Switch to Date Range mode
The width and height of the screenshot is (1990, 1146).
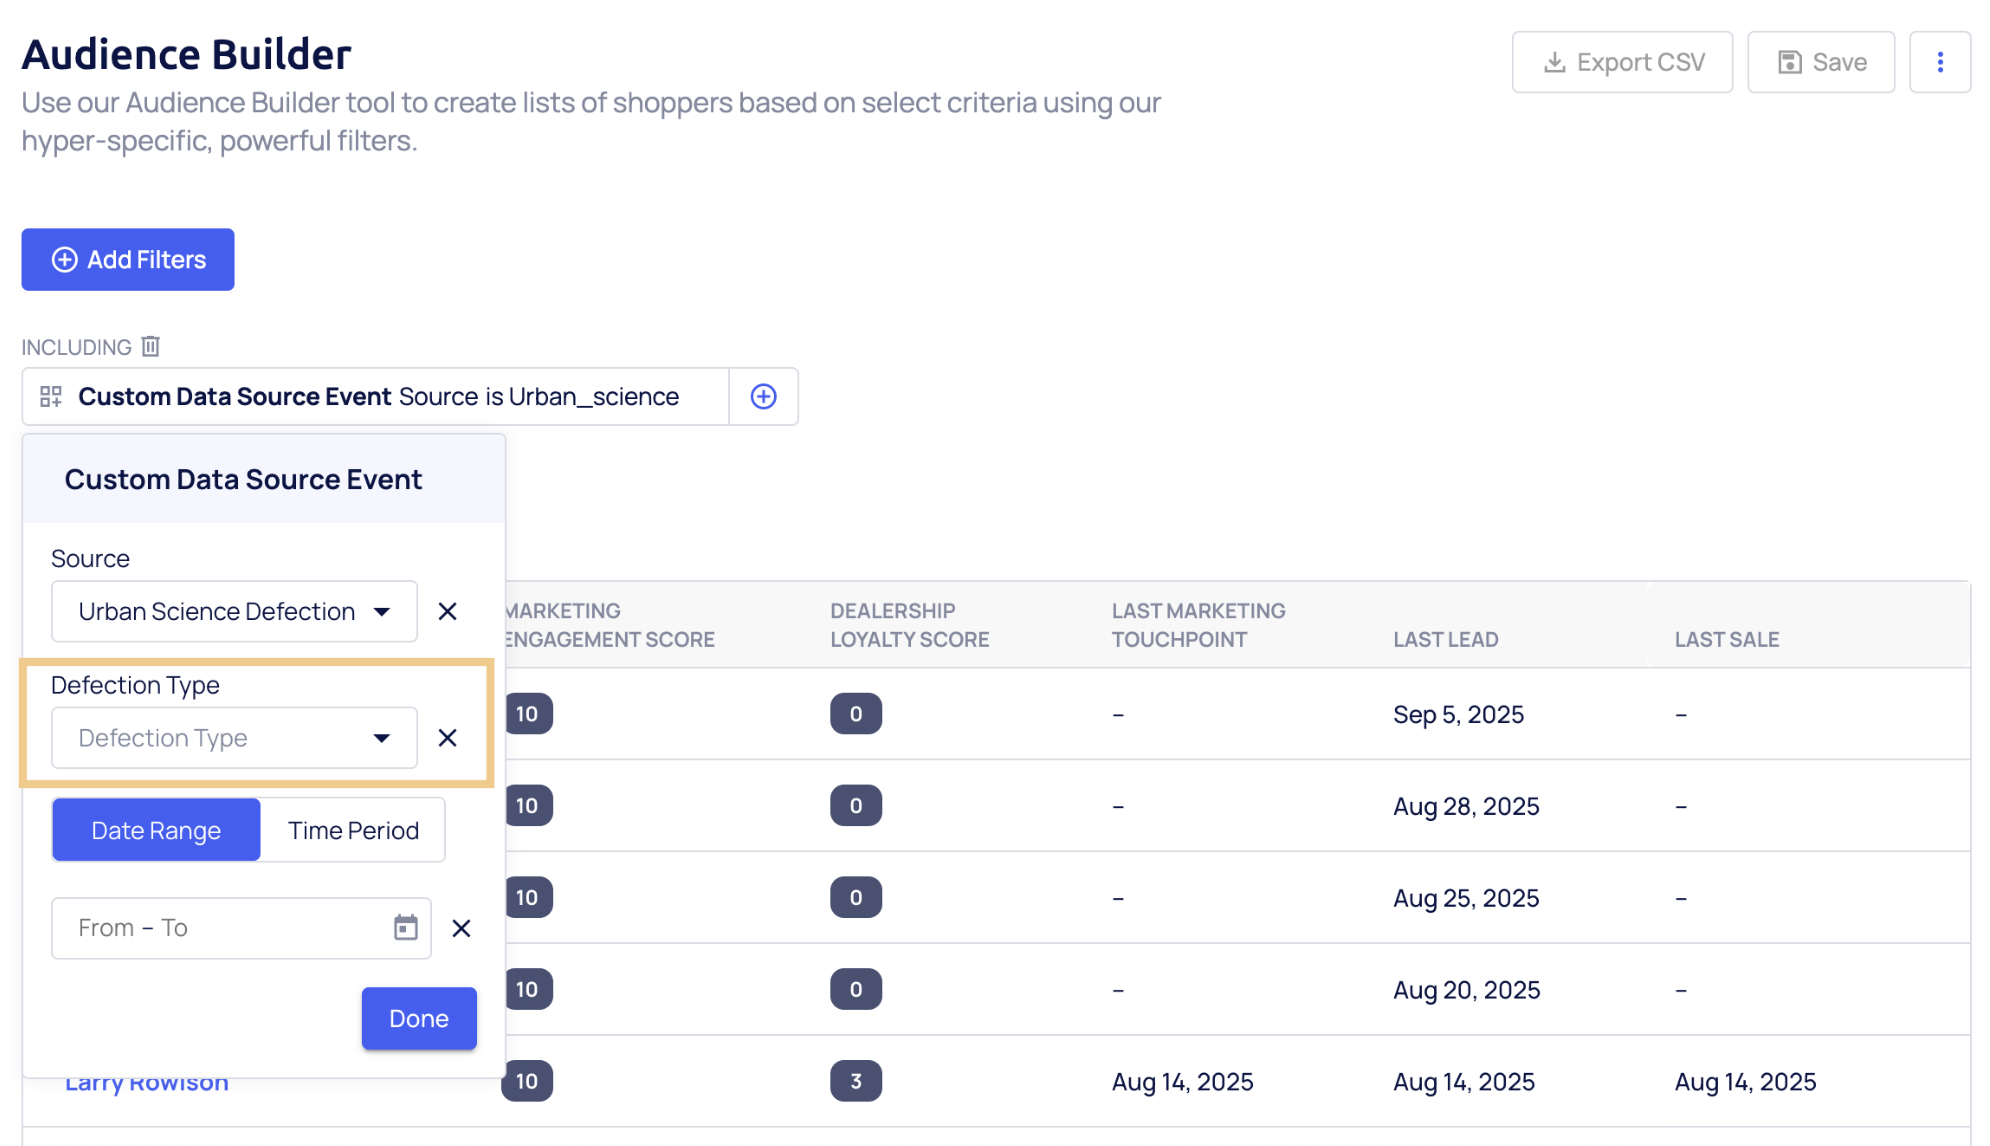(x=156, y=830)
